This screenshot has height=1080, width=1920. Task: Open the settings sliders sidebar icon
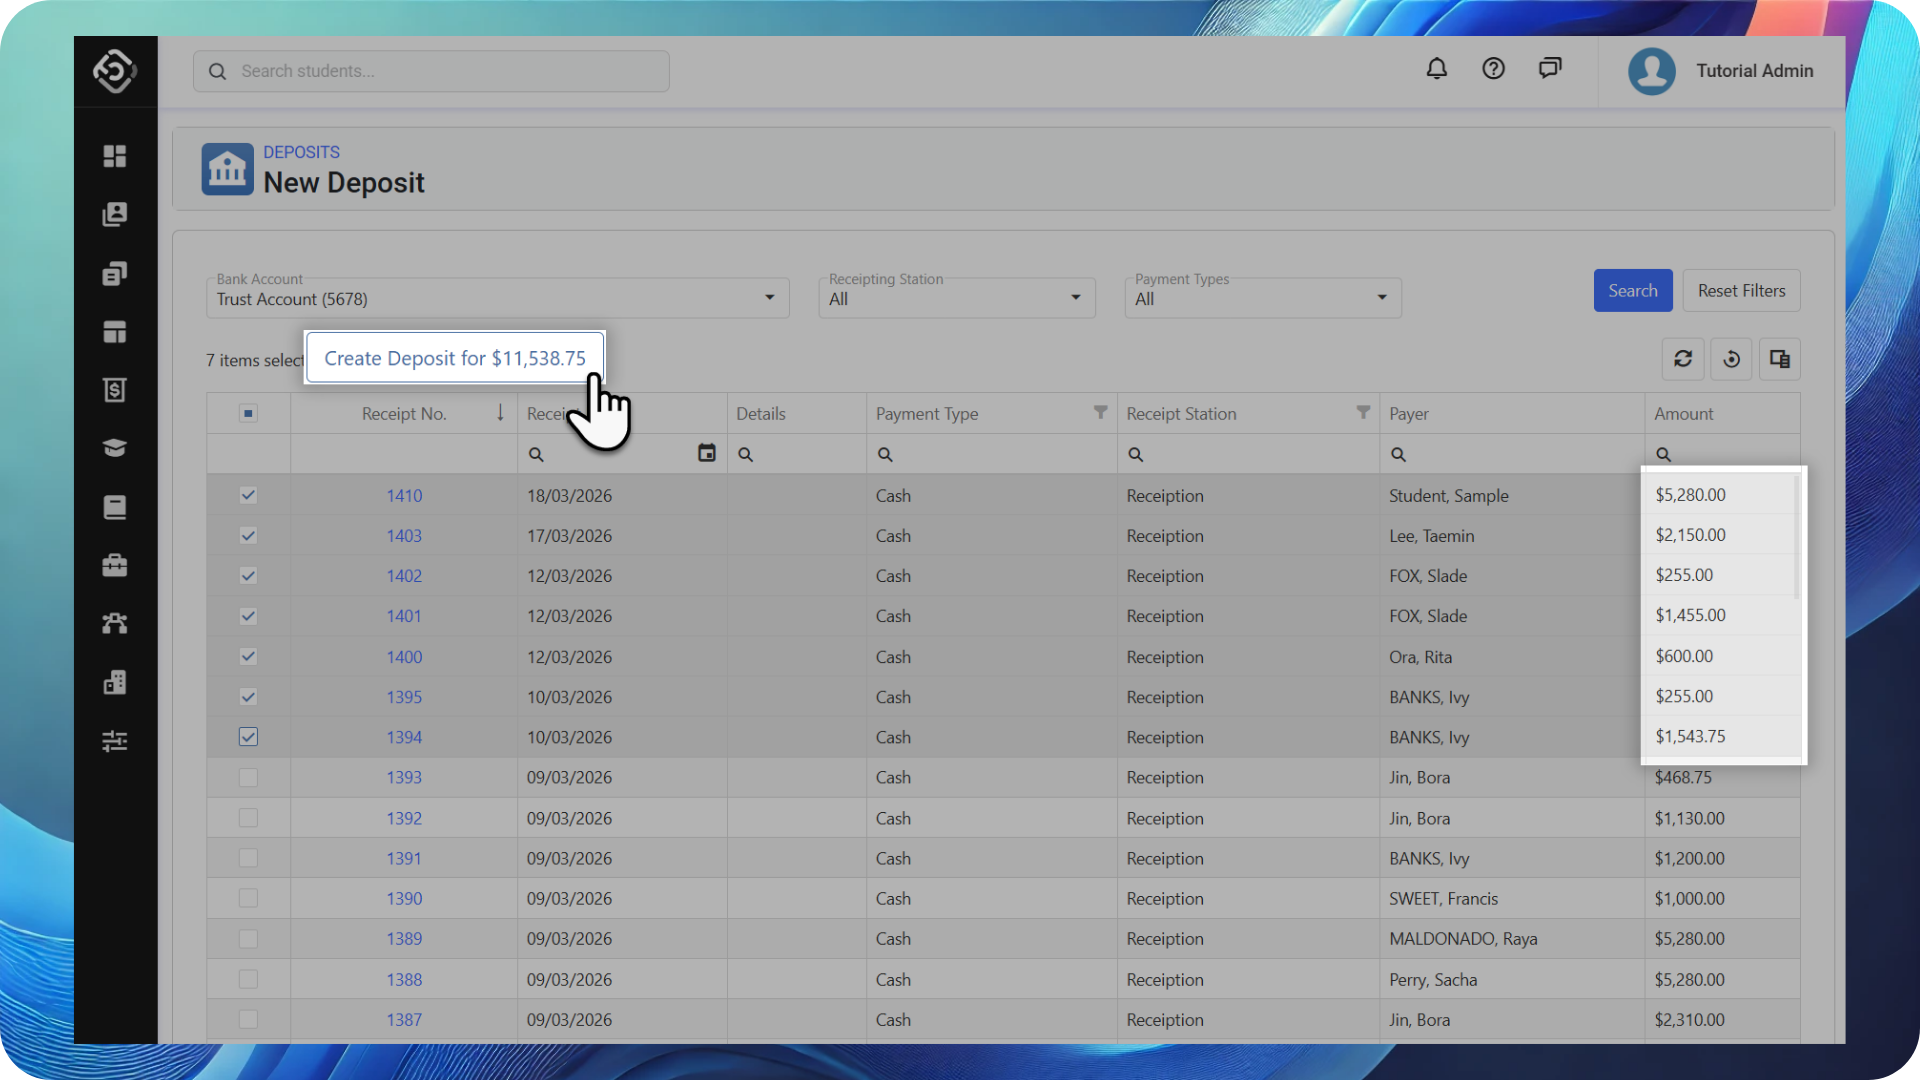[x=115, y=741]
